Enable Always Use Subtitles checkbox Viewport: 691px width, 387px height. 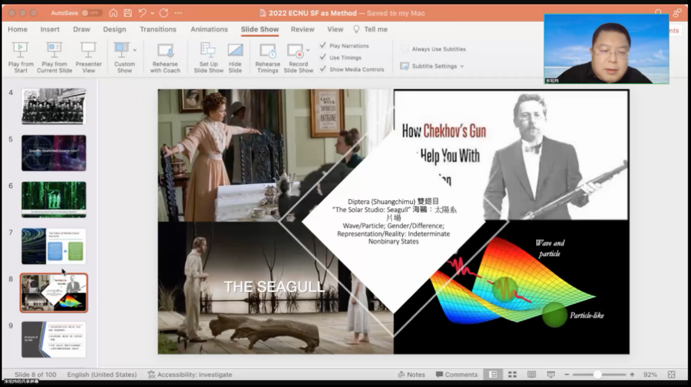tap(405, 49)
